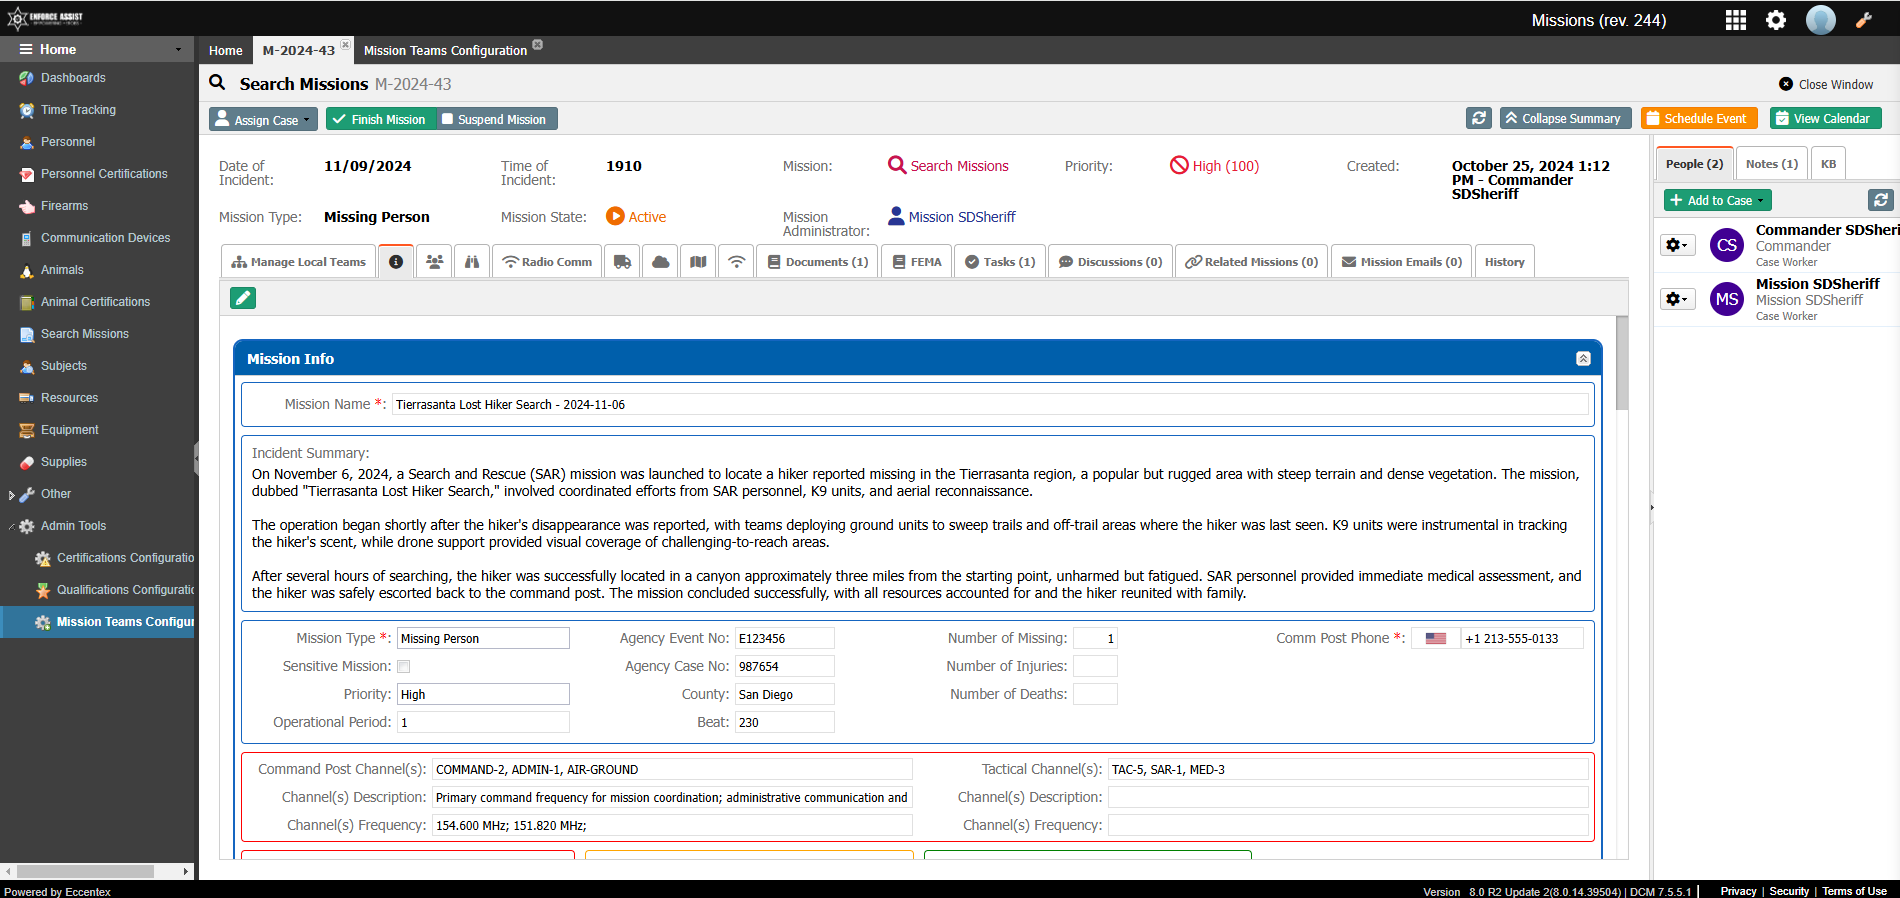
Task: Collapse the Mission Info panel
Action: tap(1583, 359)
